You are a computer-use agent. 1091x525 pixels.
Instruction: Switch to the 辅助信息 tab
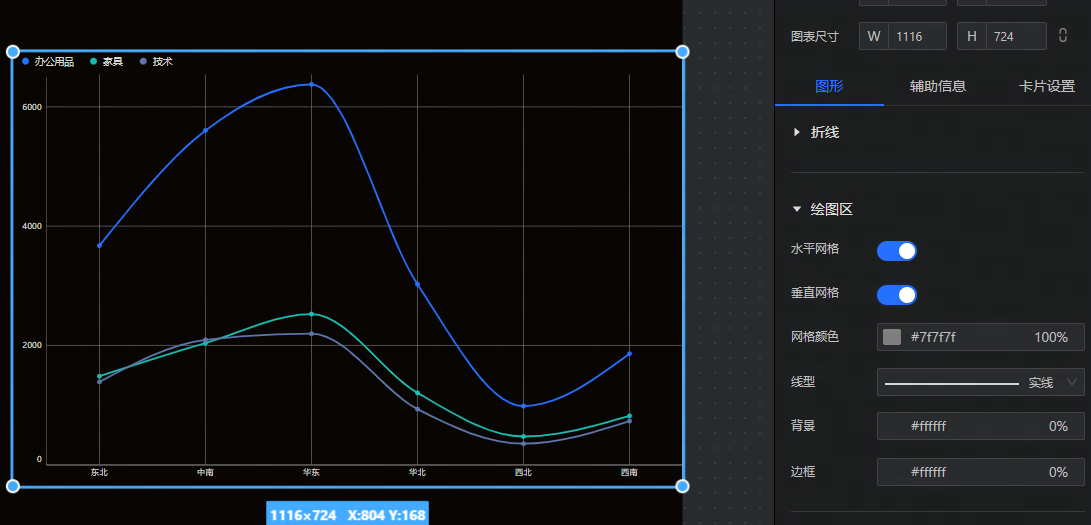click(937, 86)
